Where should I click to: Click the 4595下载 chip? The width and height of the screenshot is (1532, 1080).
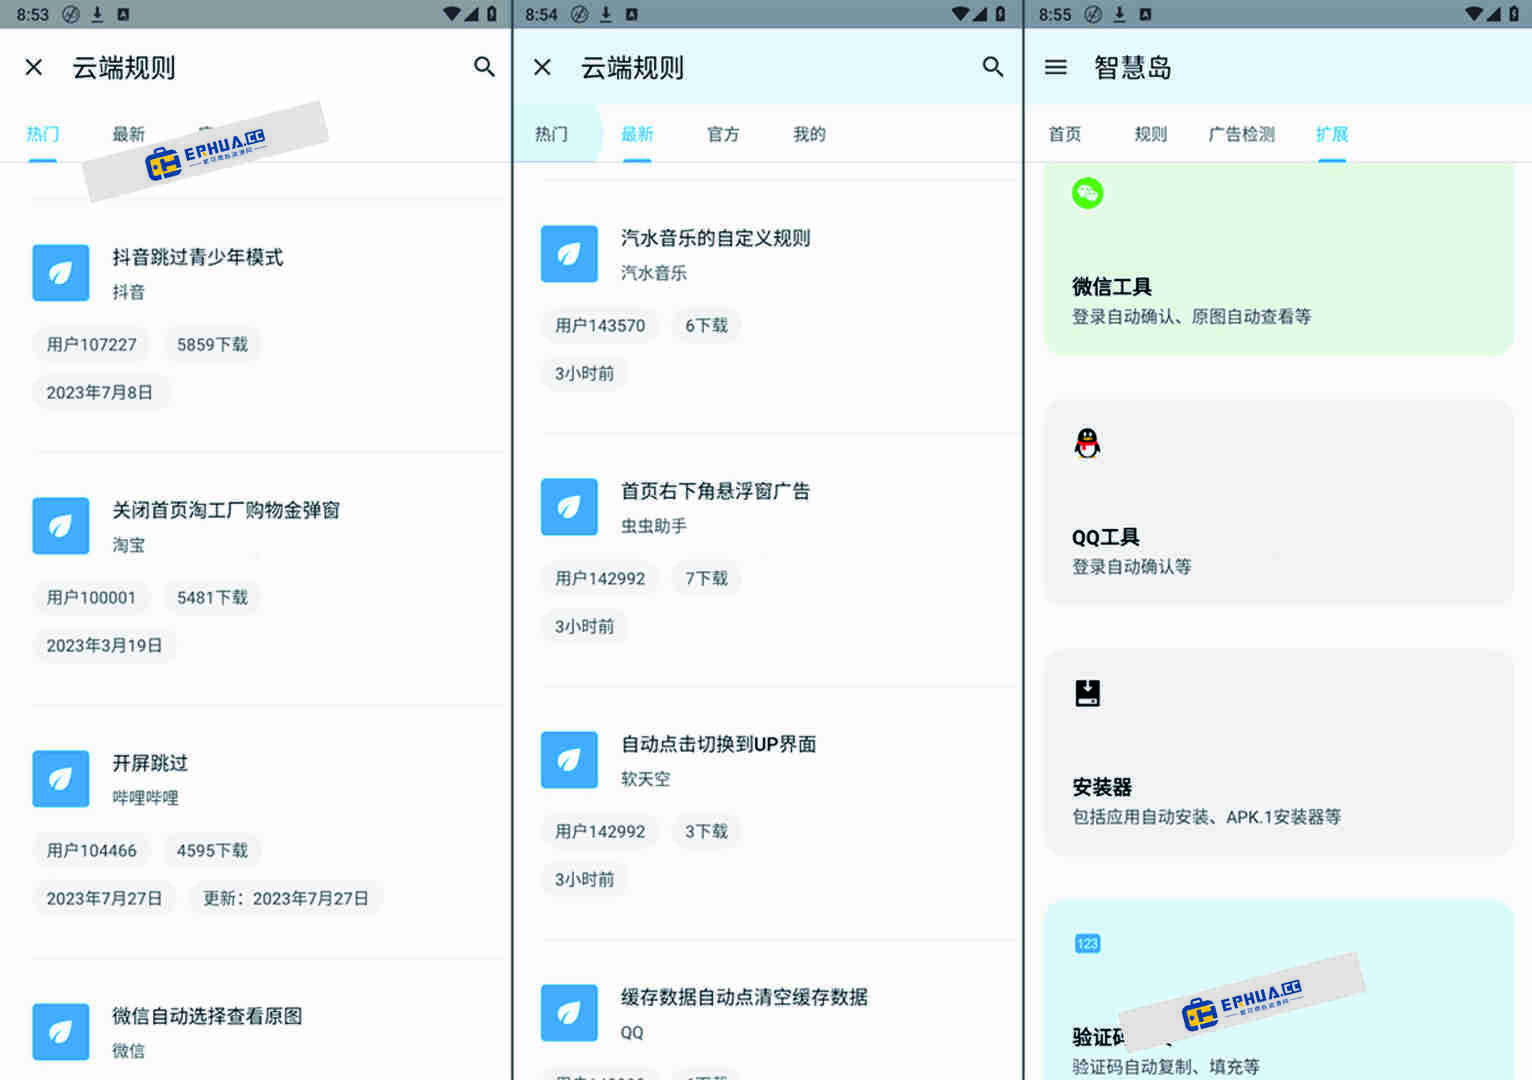[x=212, y=850]
